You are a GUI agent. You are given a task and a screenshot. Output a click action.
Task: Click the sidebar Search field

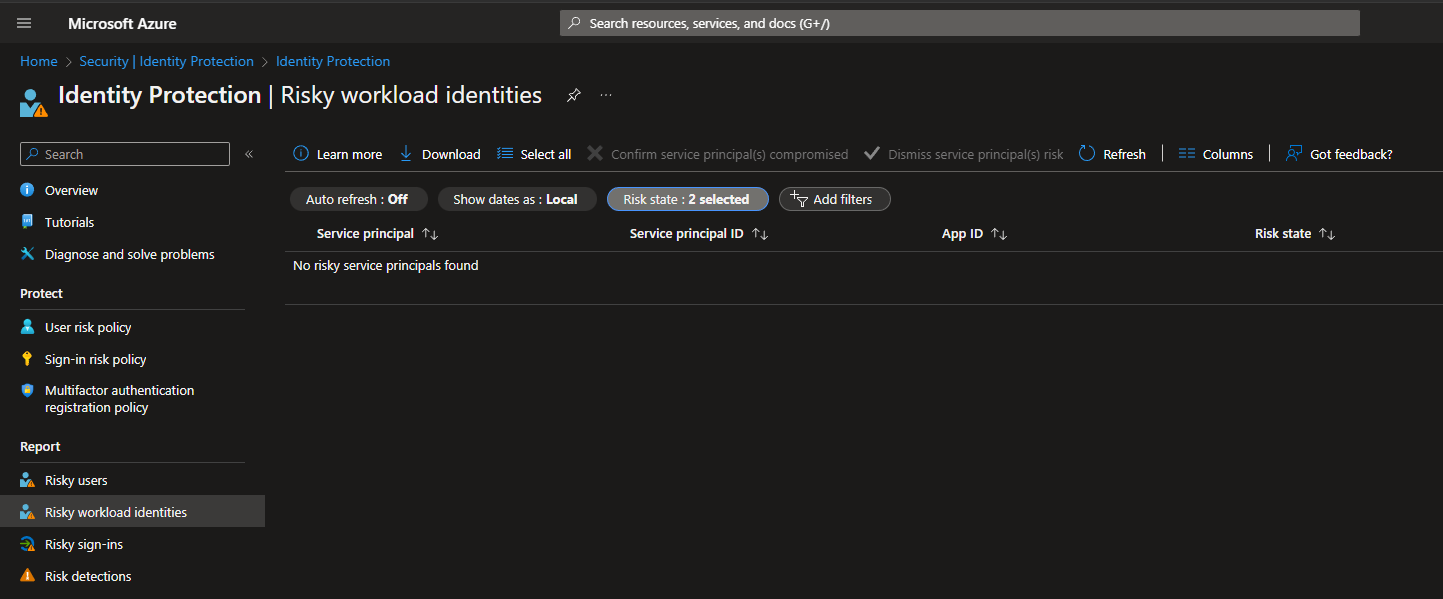click(125, 154)
